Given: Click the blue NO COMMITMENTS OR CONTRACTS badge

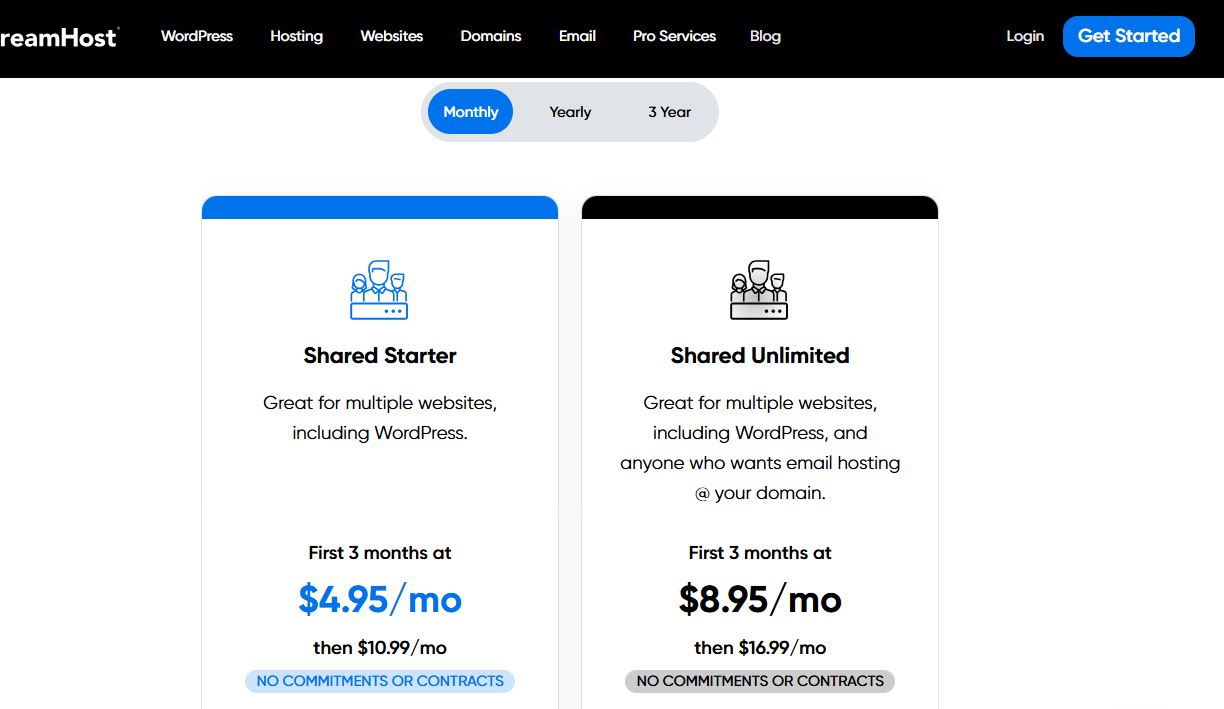Looking at the screenshot, I should click(x=380, y=681).
